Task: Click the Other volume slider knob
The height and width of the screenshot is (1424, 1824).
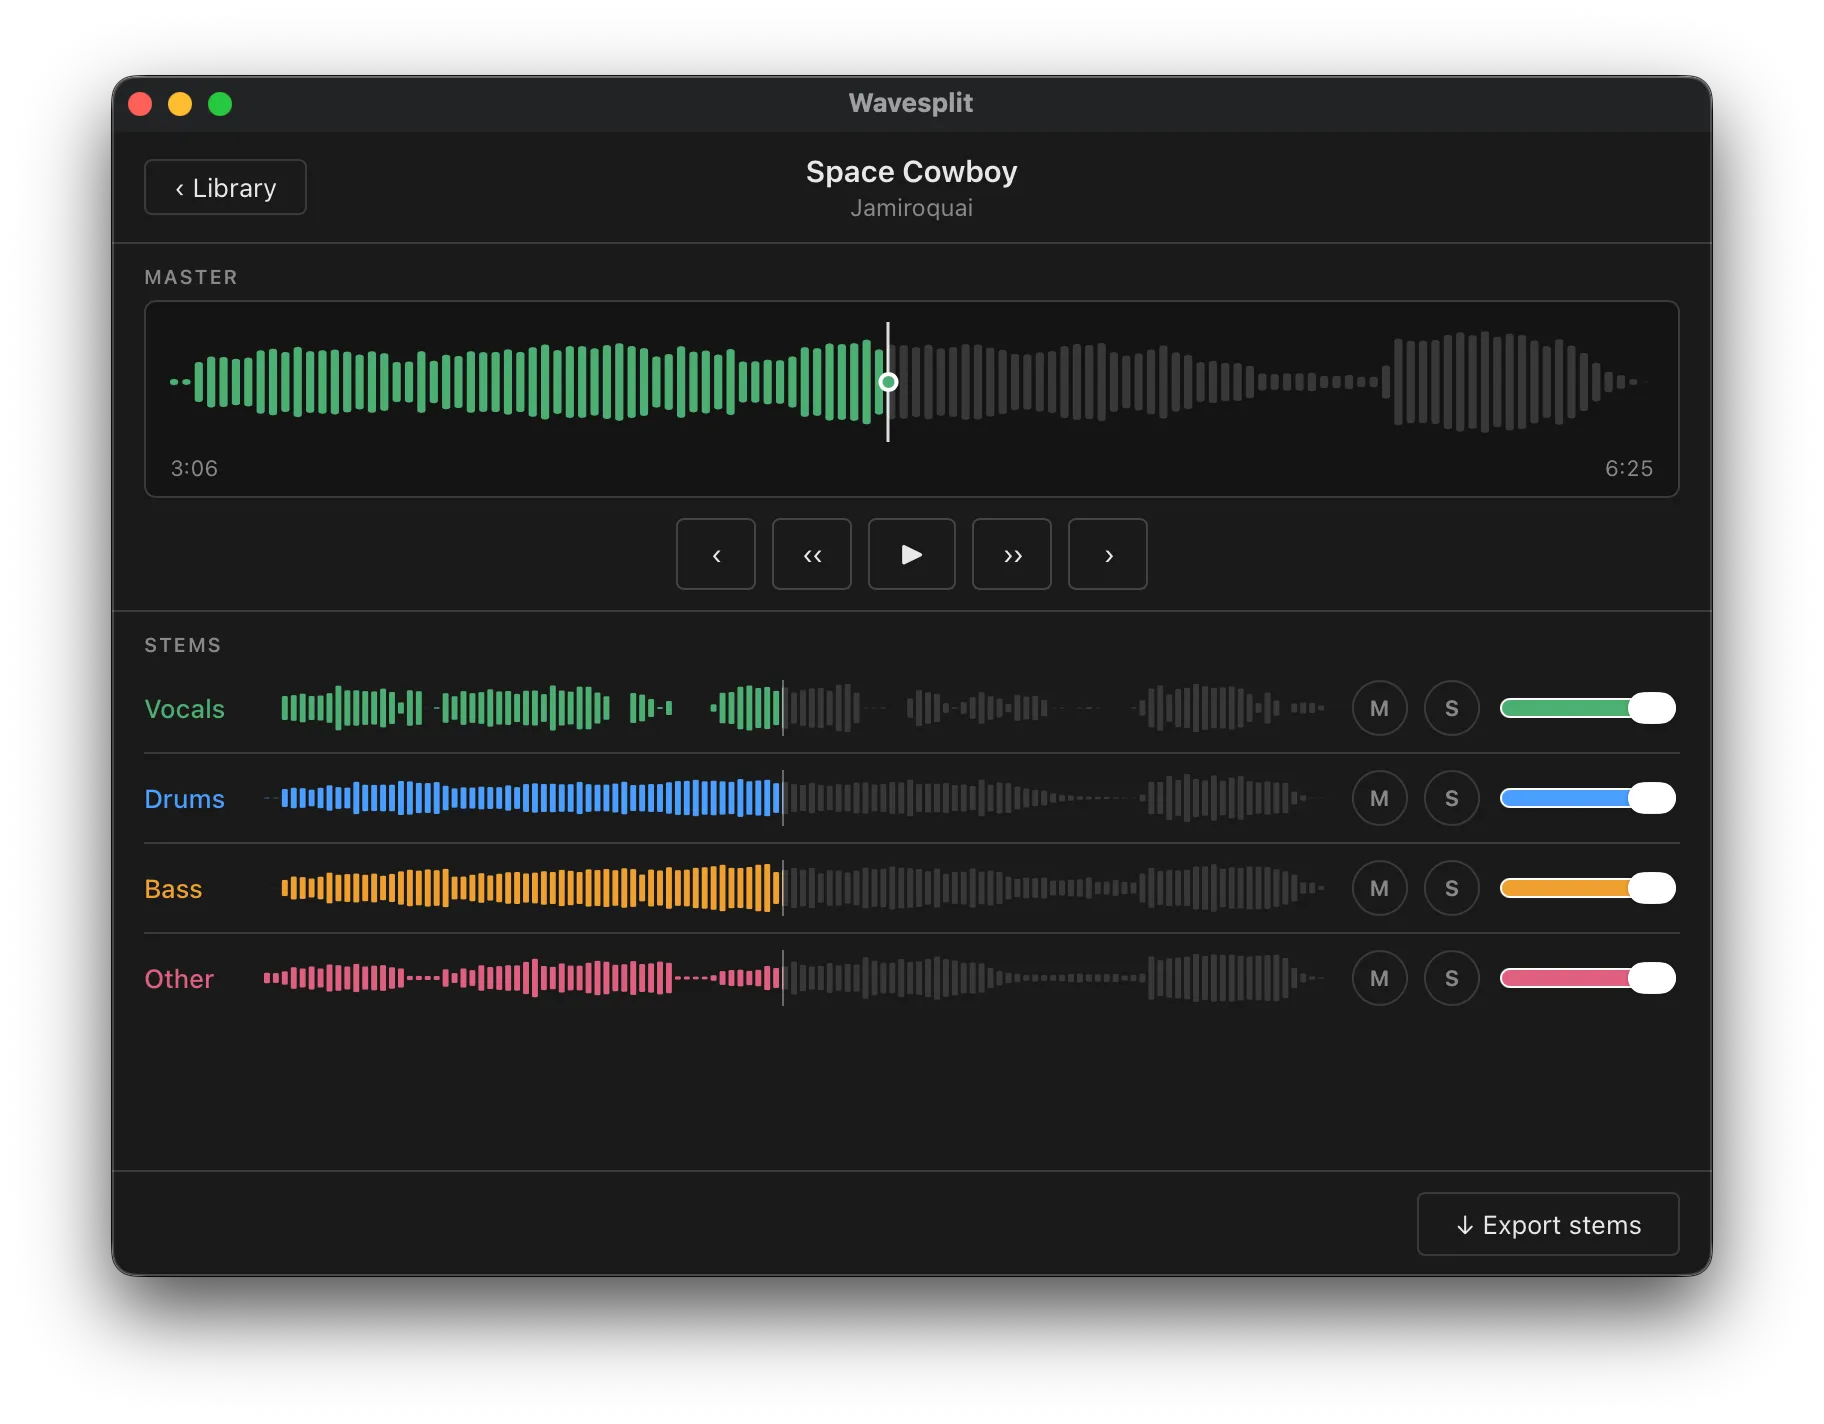Action: tap(1652, 978)
